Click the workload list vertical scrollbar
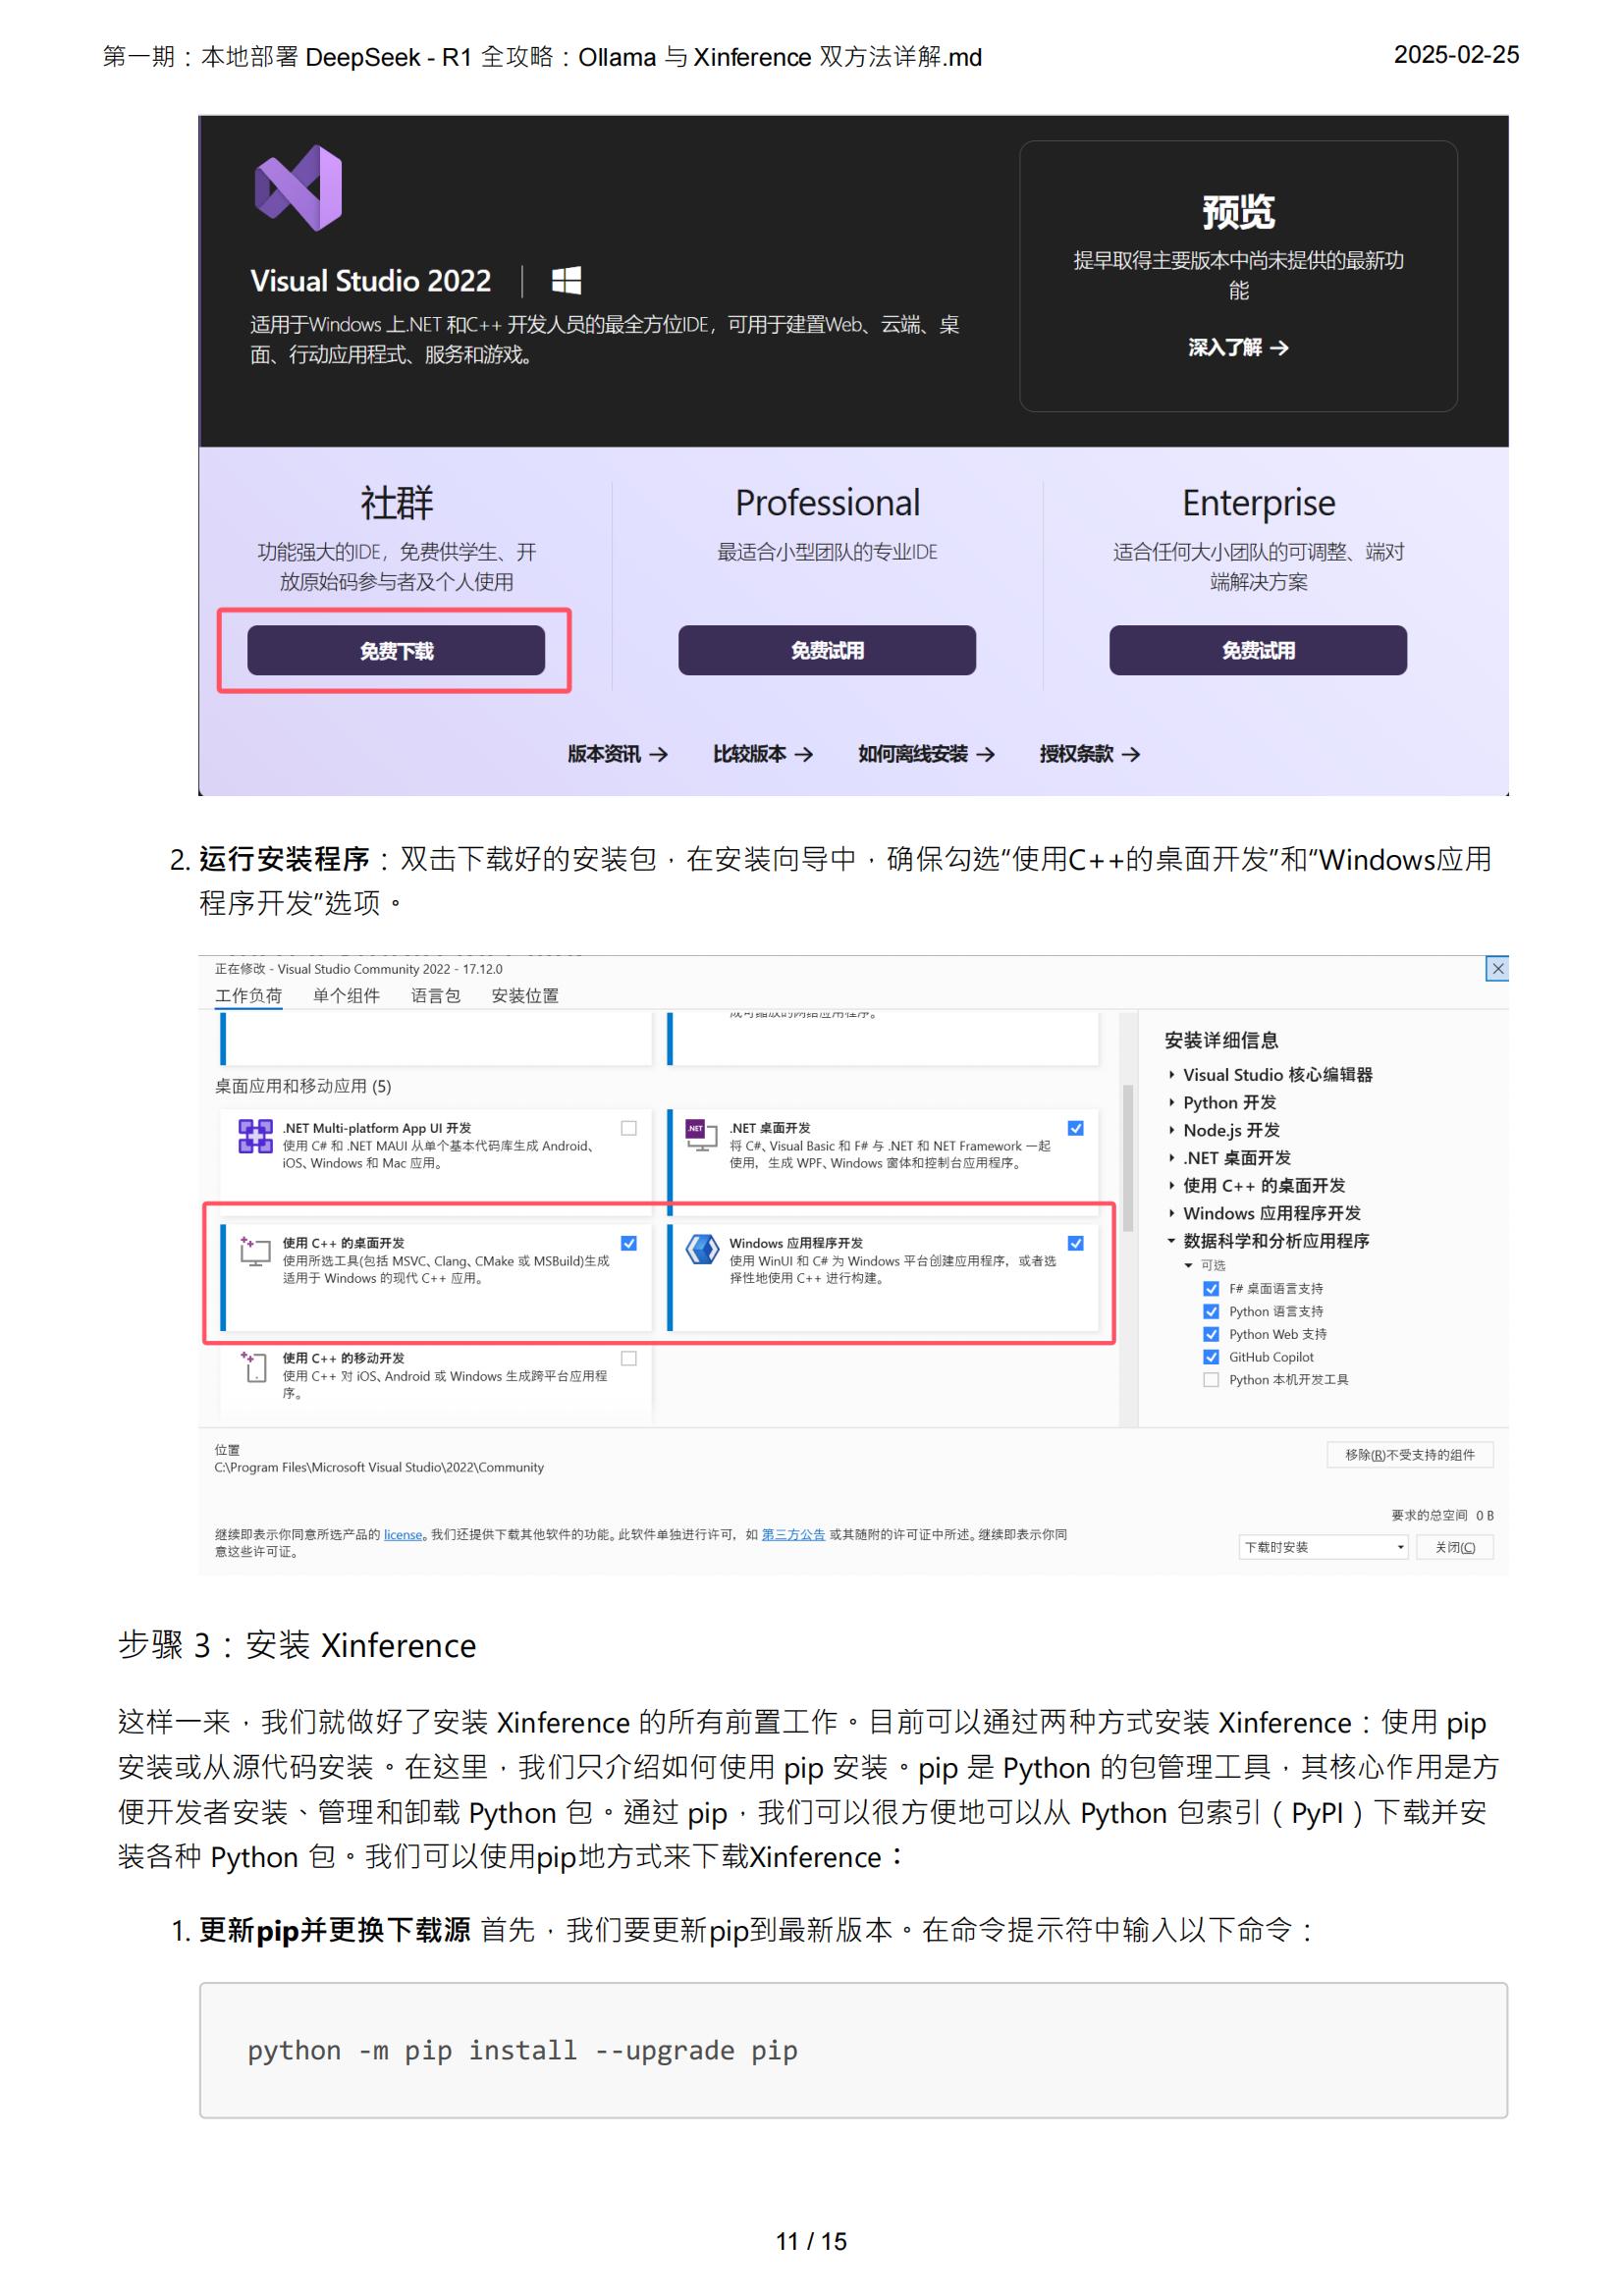The height and width of the screenshot is (2296, 1623). click(1127, 1158)
